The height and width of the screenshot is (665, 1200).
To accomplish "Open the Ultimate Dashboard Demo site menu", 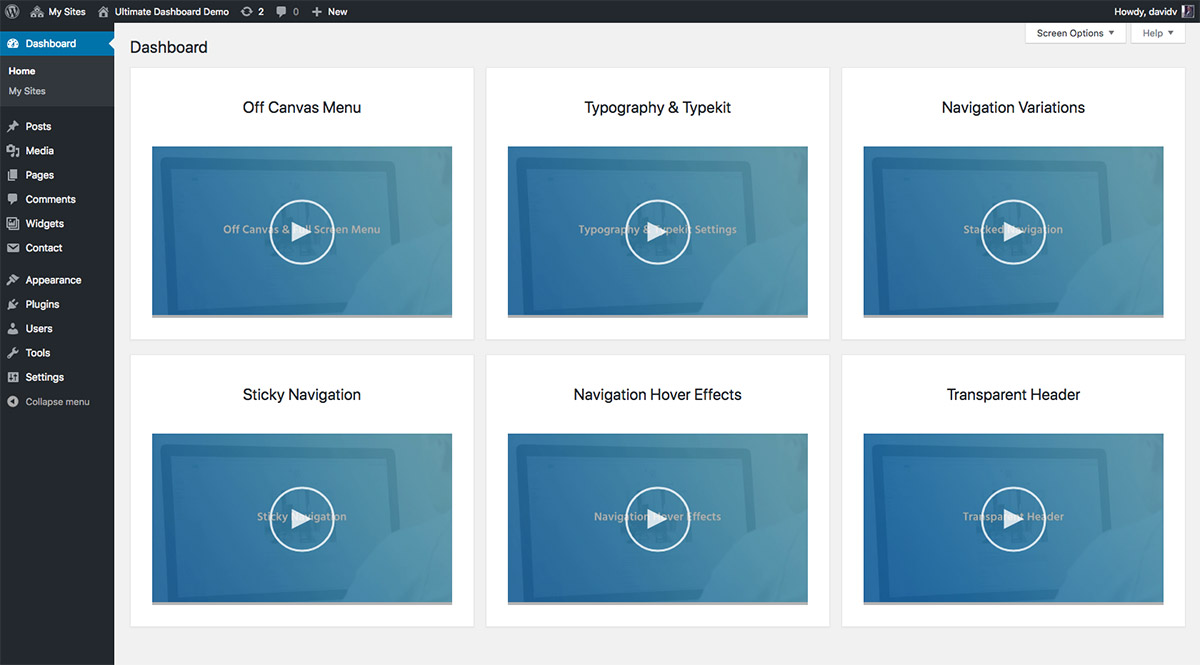I will point(163,11).
